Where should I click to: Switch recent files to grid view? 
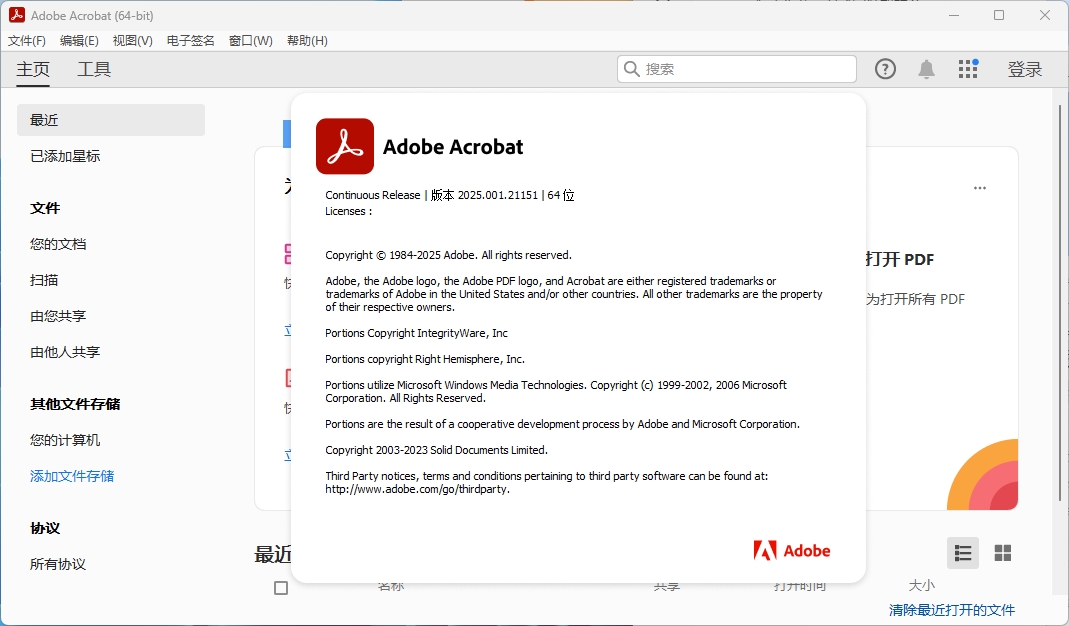point(1003,552)
